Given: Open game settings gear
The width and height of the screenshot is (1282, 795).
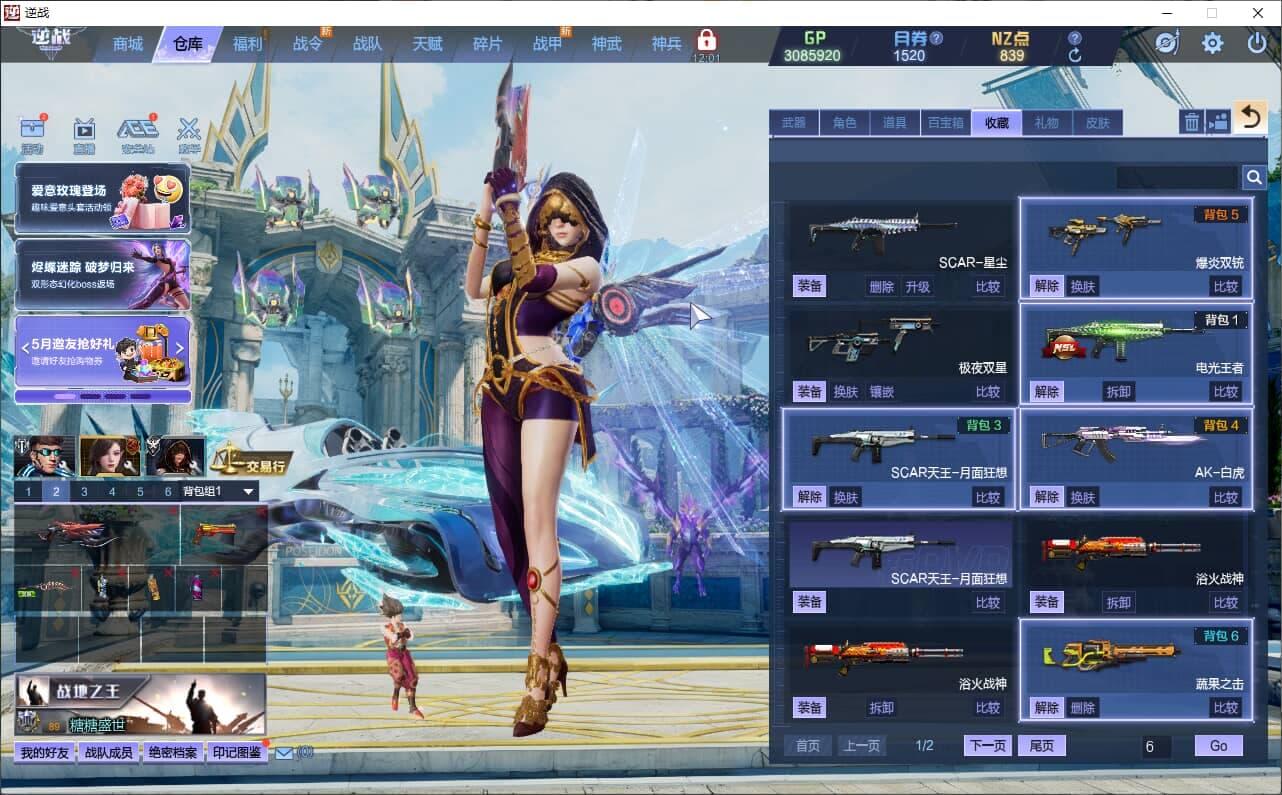Looking at the screenshot, I should [x=1212, y=43].
